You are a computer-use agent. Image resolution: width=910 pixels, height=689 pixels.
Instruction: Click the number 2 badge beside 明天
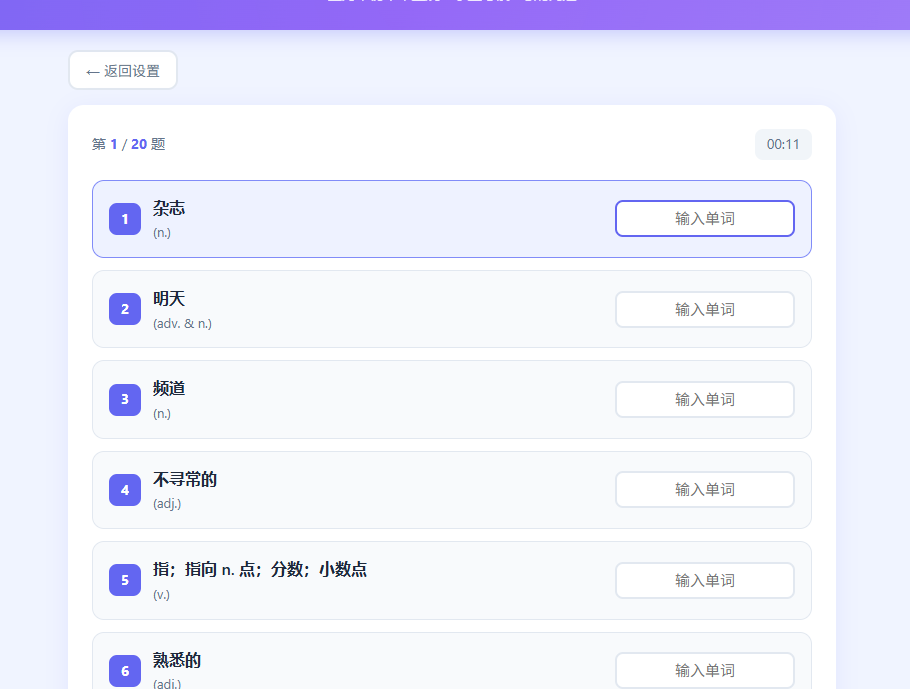(x=125, y=309)
